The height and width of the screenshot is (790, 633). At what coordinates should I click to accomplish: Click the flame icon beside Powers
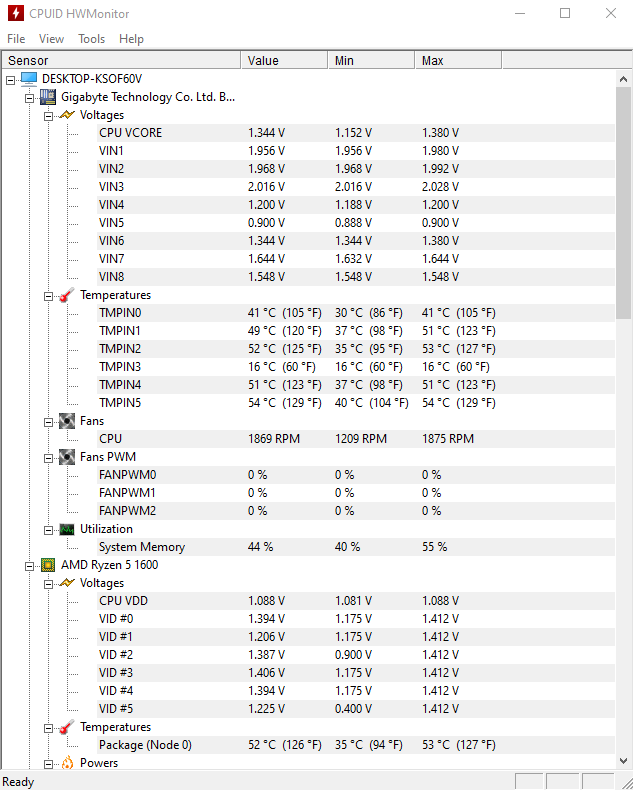click(x=67, y=763)
